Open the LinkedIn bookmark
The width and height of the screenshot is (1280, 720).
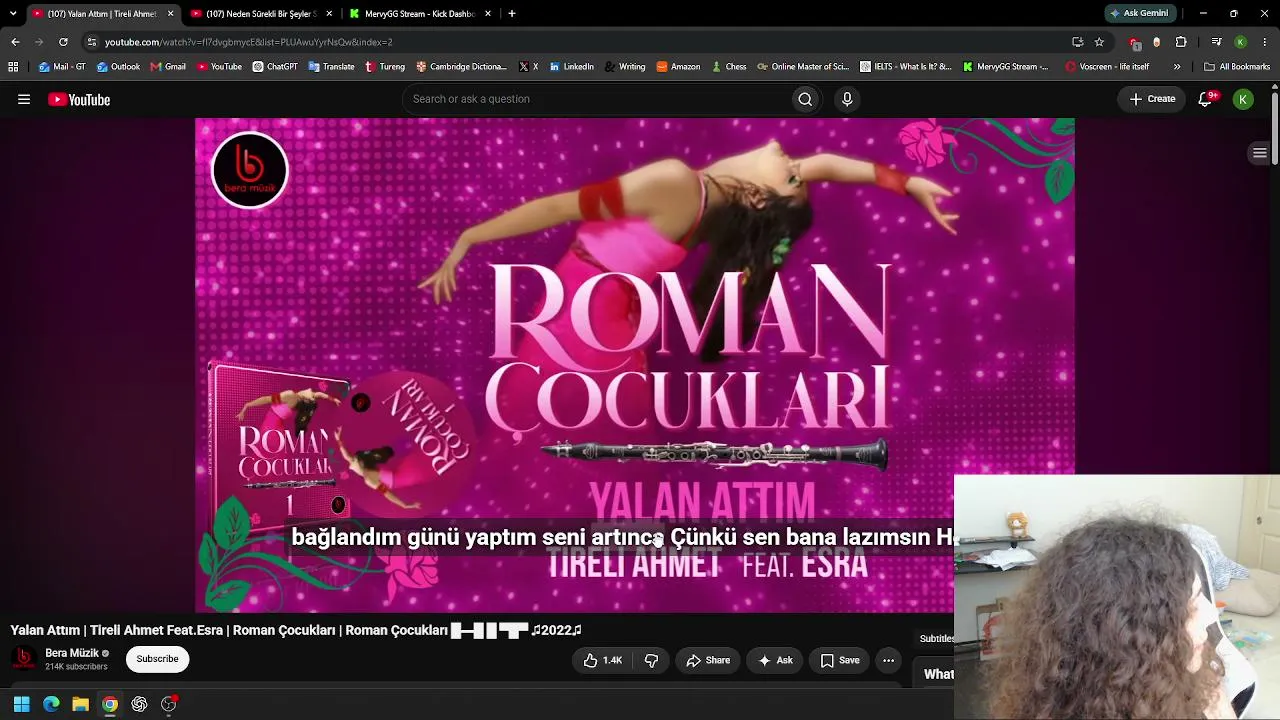point(571,67)
